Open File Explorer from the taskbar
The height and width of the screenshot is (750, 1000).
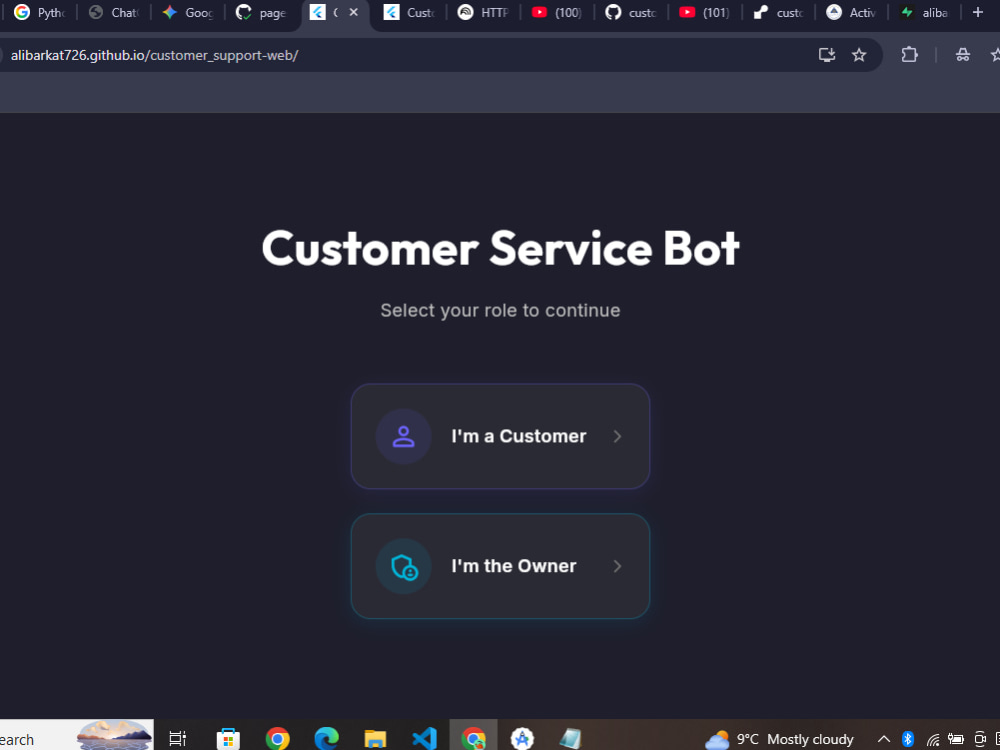pyautogui.click(x=375, y=739)
